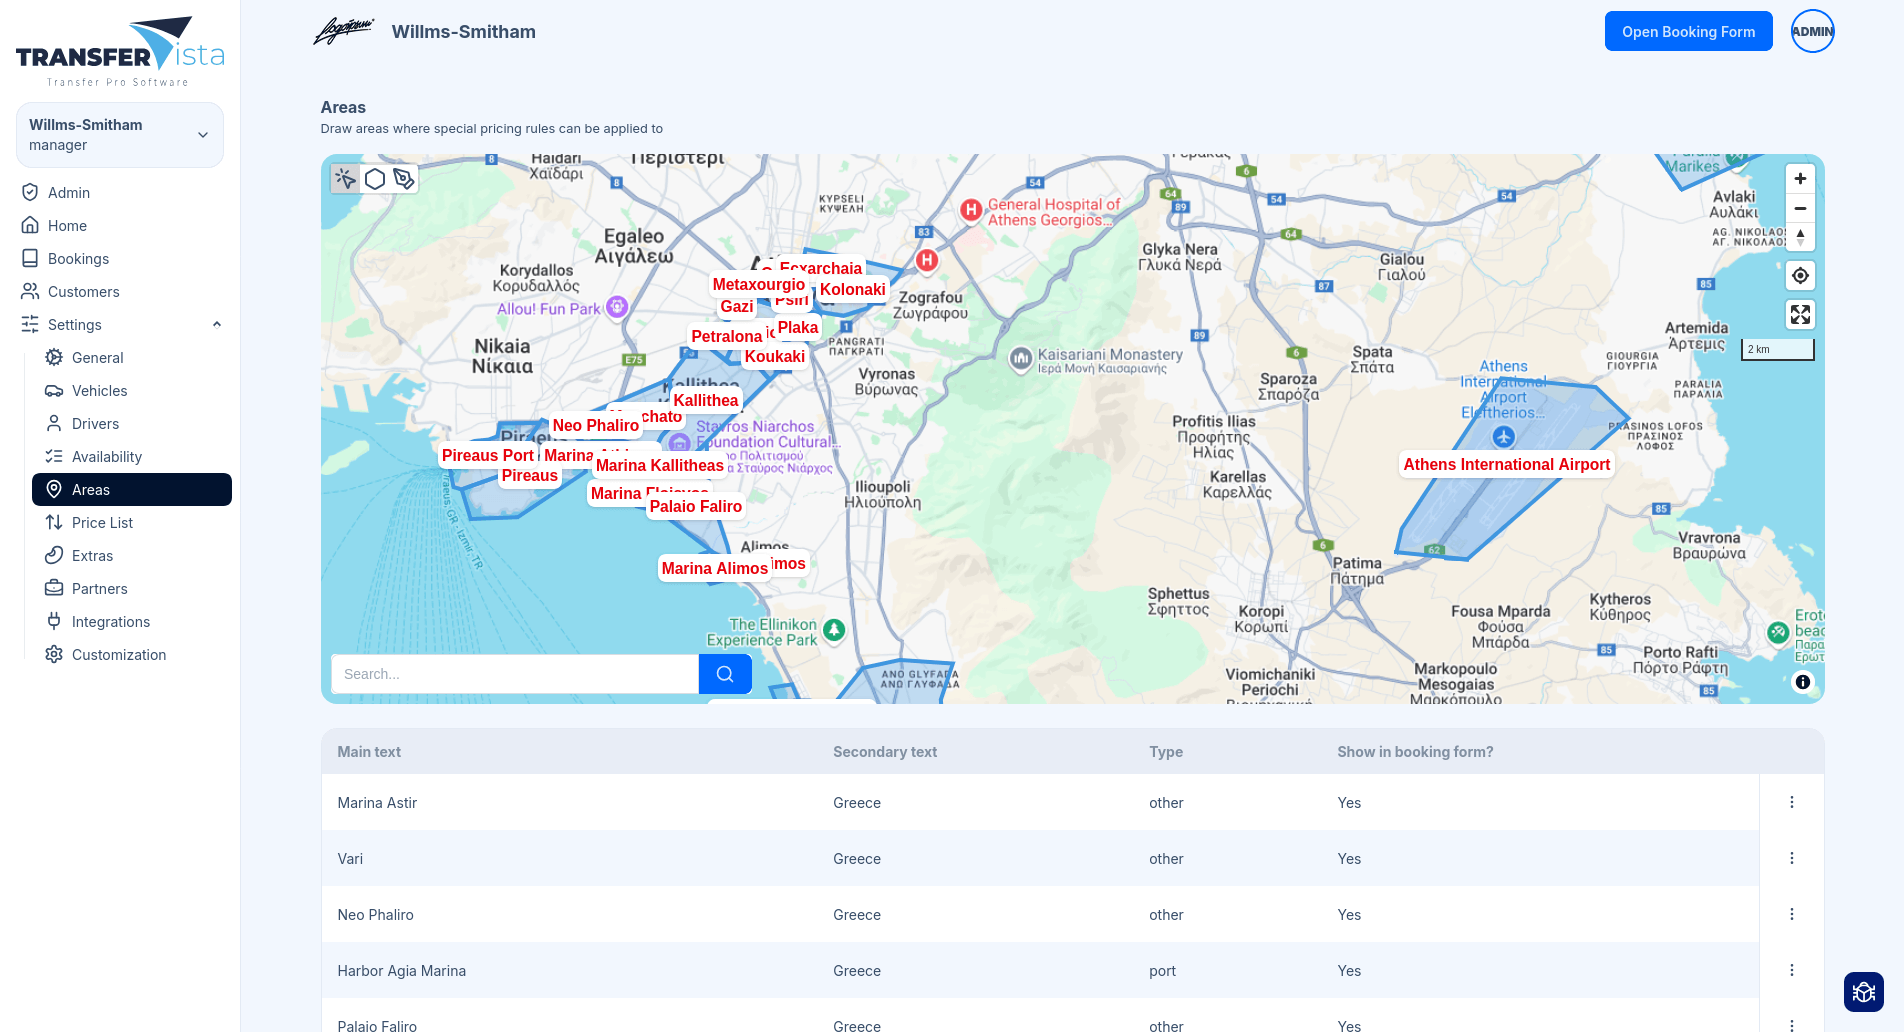Click the Athens airport map pin

[x=1504, y=437]
